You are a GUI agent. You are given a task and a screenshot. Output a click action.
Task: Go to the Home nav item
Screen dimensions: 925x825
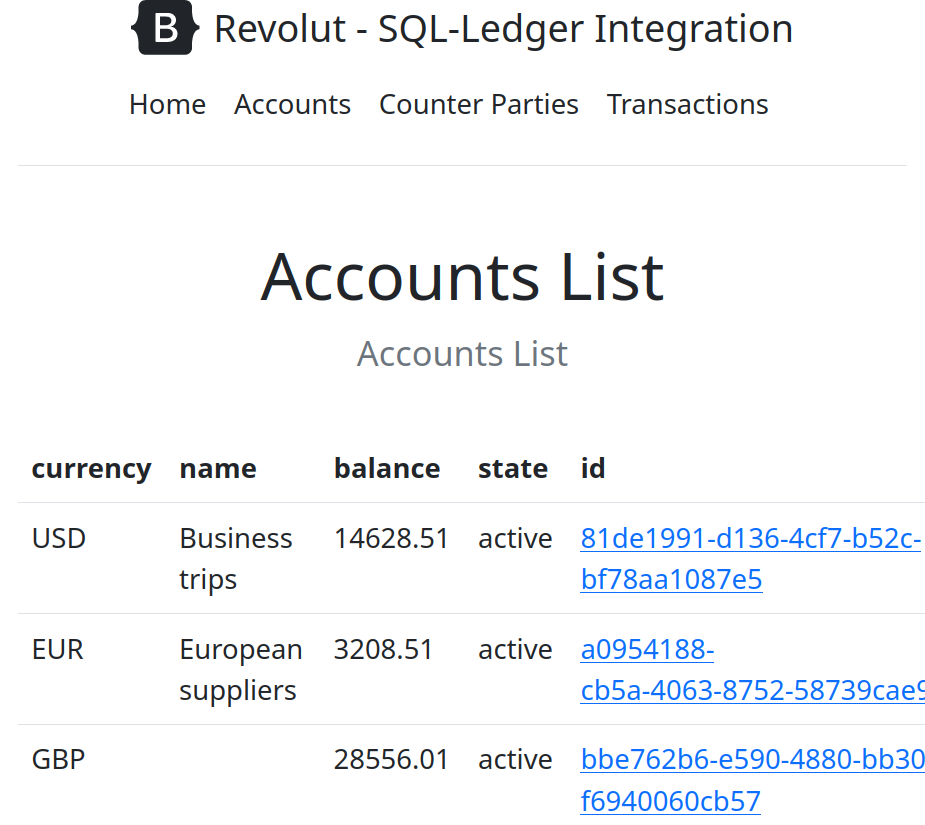pos(168,104)
